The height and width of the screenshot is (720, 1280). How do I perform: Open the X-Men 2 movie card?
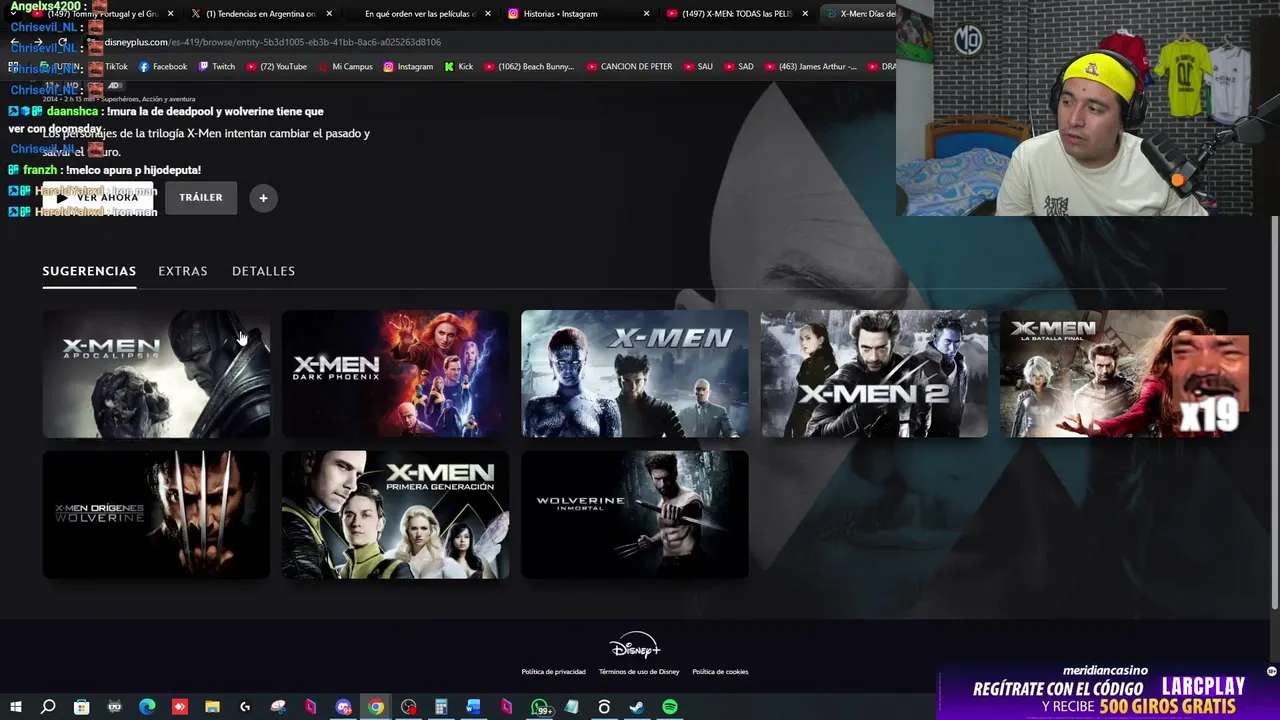874,374
